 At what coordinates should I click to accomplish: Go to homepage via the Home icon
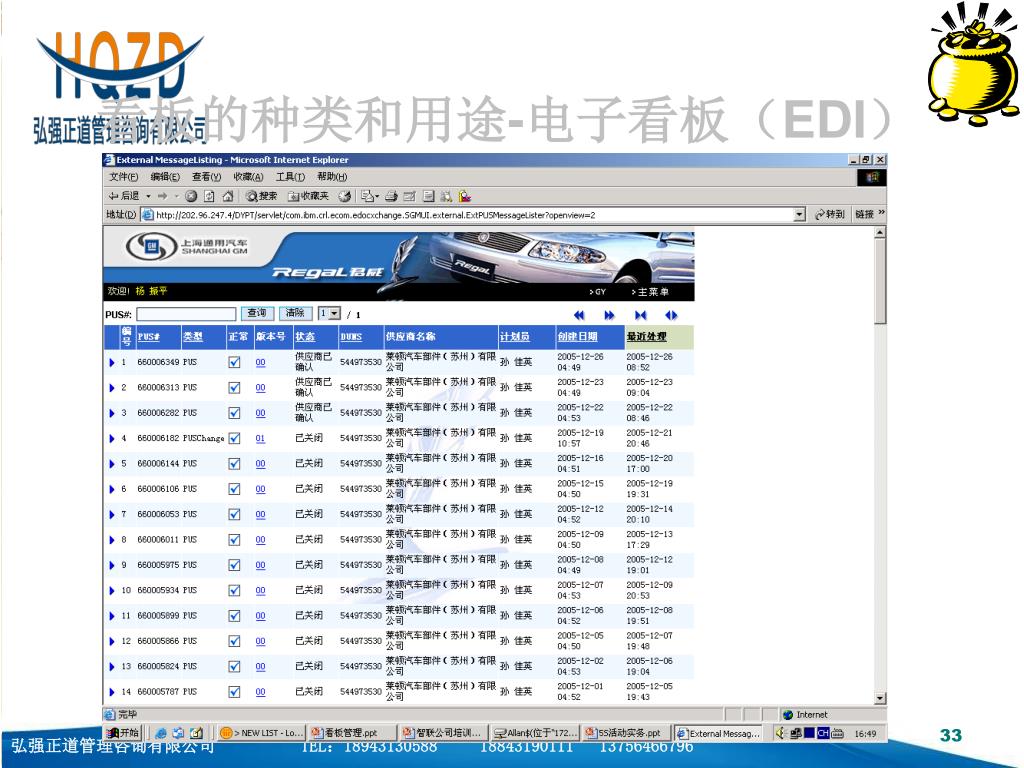(228, 196)
